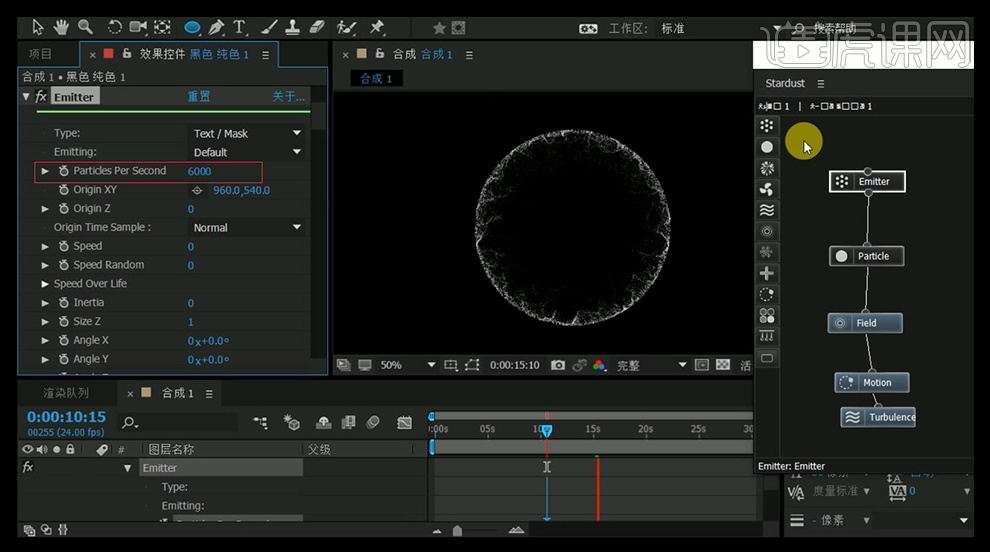Select the Hand tool
Screen dimensions: 990x552
(x=62, y=27)
